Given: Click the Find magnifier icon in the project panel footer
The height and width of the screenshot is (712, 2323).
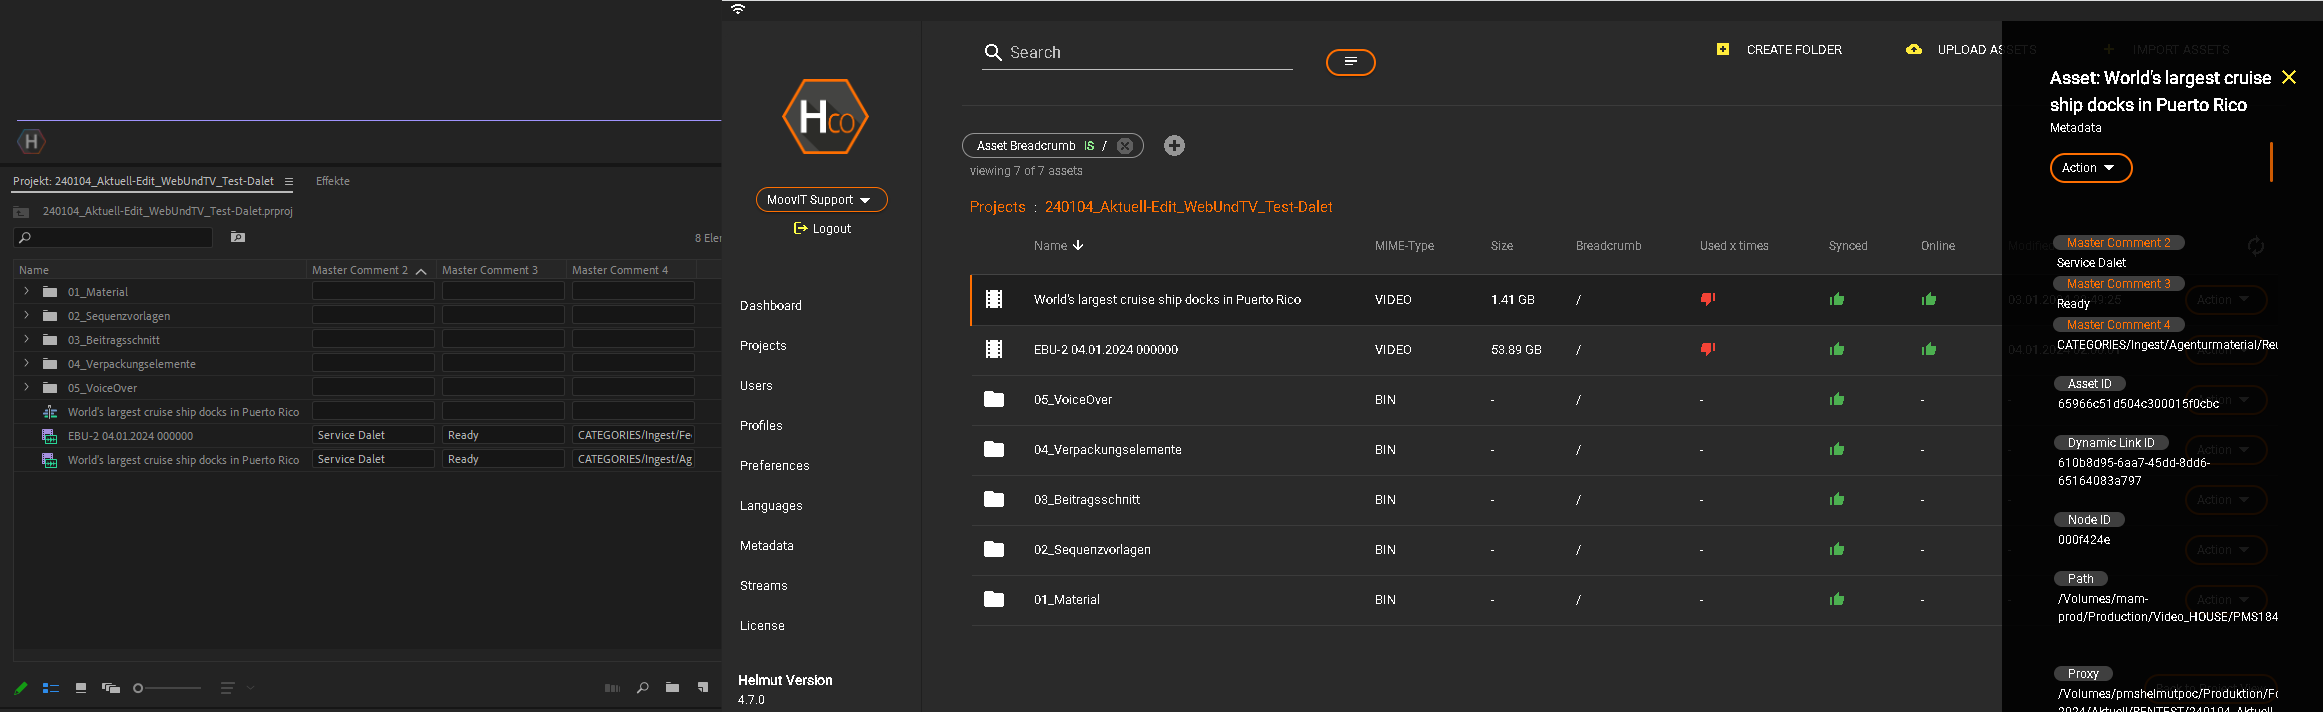Looking at the screenshot, I should pyautogui.click(x=643, y=688).
